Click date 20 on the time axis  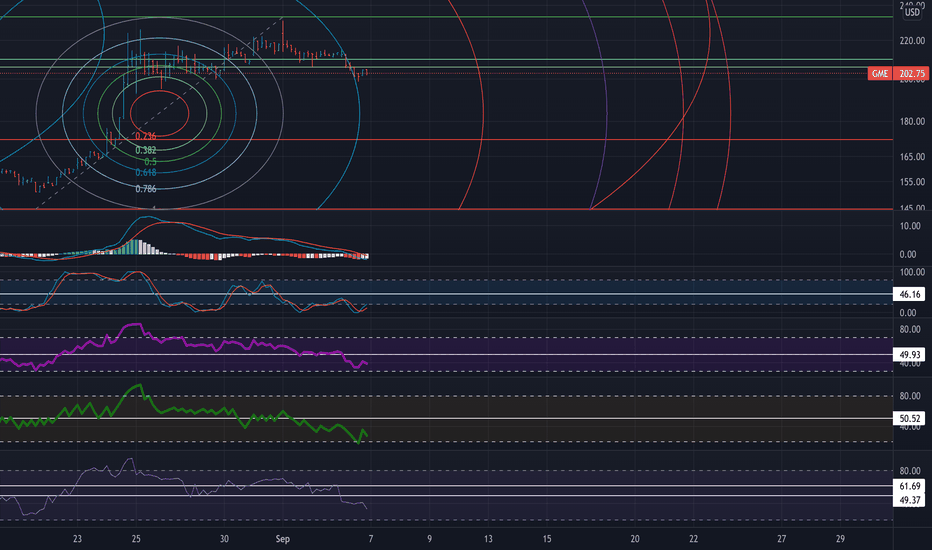tap(635, 539)
